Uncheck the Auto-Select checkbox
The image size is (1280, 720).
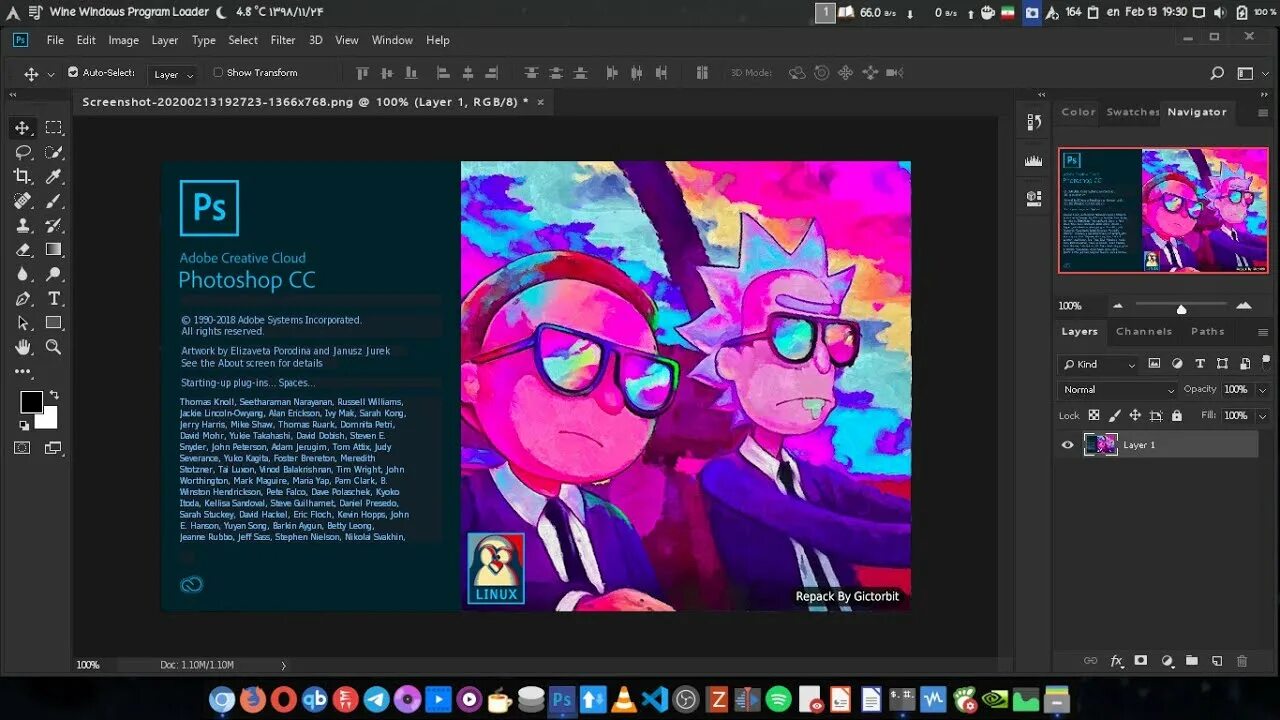pyautogui.click(x=73, y=72)
